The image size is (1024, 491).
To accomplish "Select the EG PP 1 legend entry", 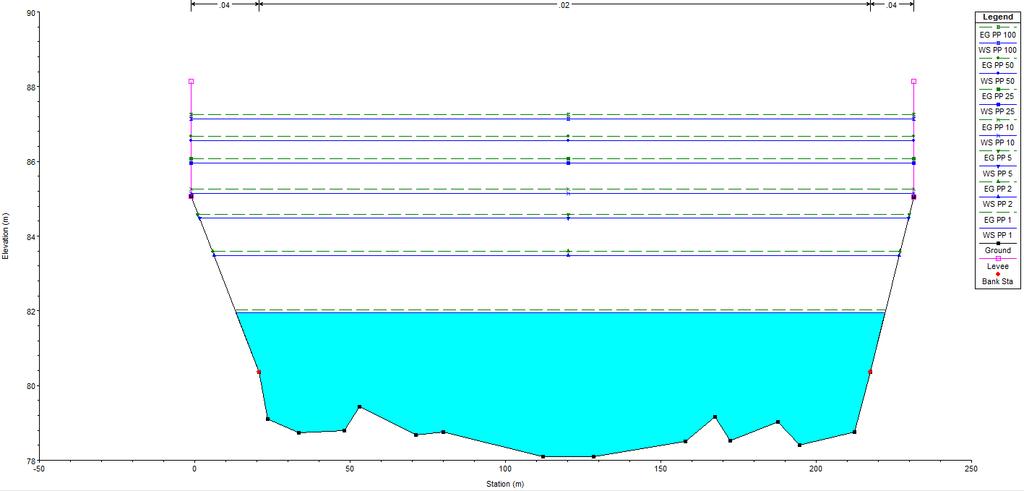I will point(997,220).
